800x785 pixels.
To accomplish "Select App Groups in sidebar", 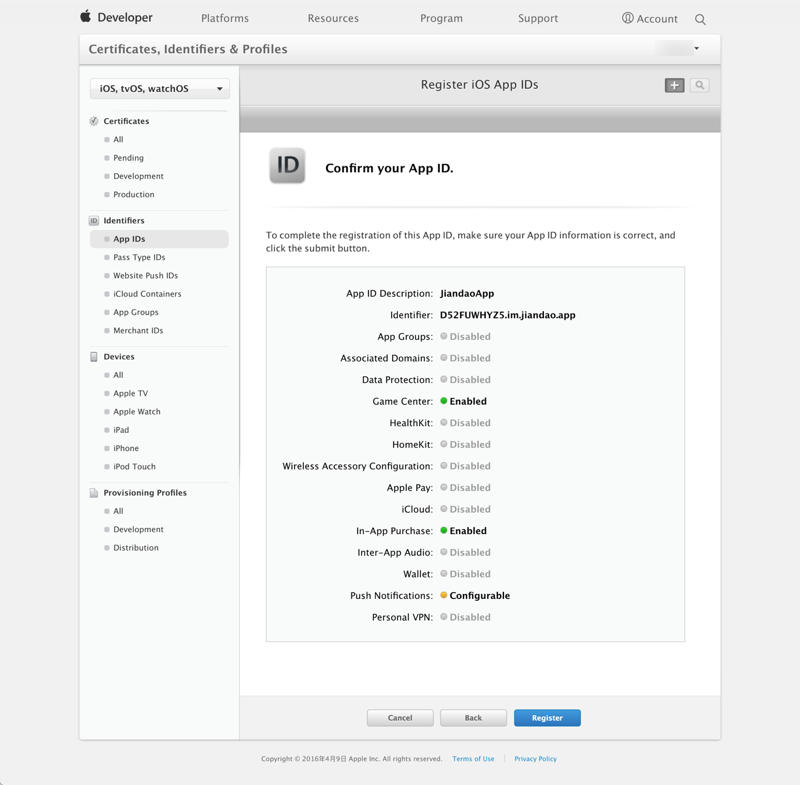I will click(136, 312).
